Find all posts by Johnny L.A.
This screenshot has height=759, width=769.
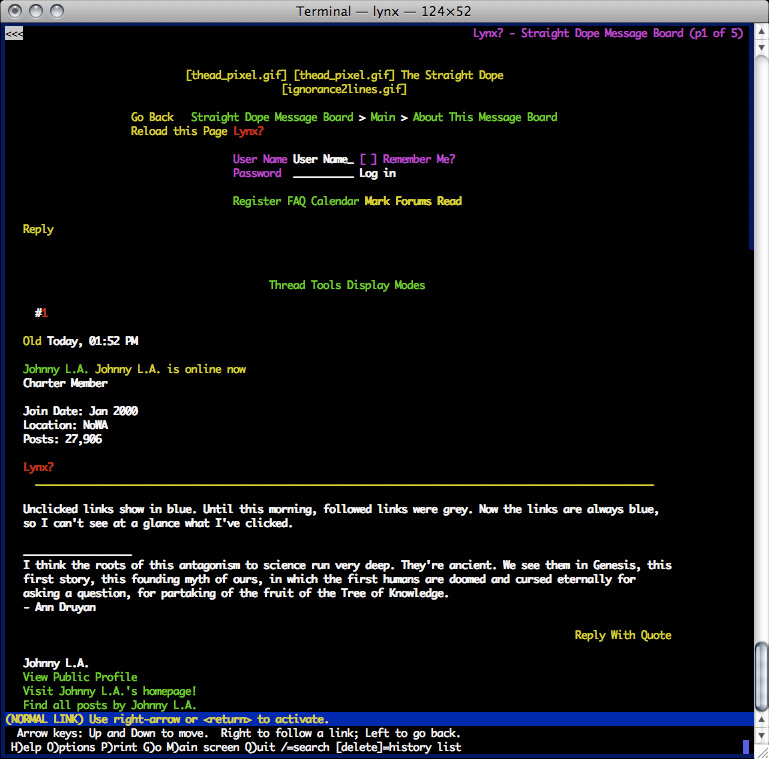109,706
